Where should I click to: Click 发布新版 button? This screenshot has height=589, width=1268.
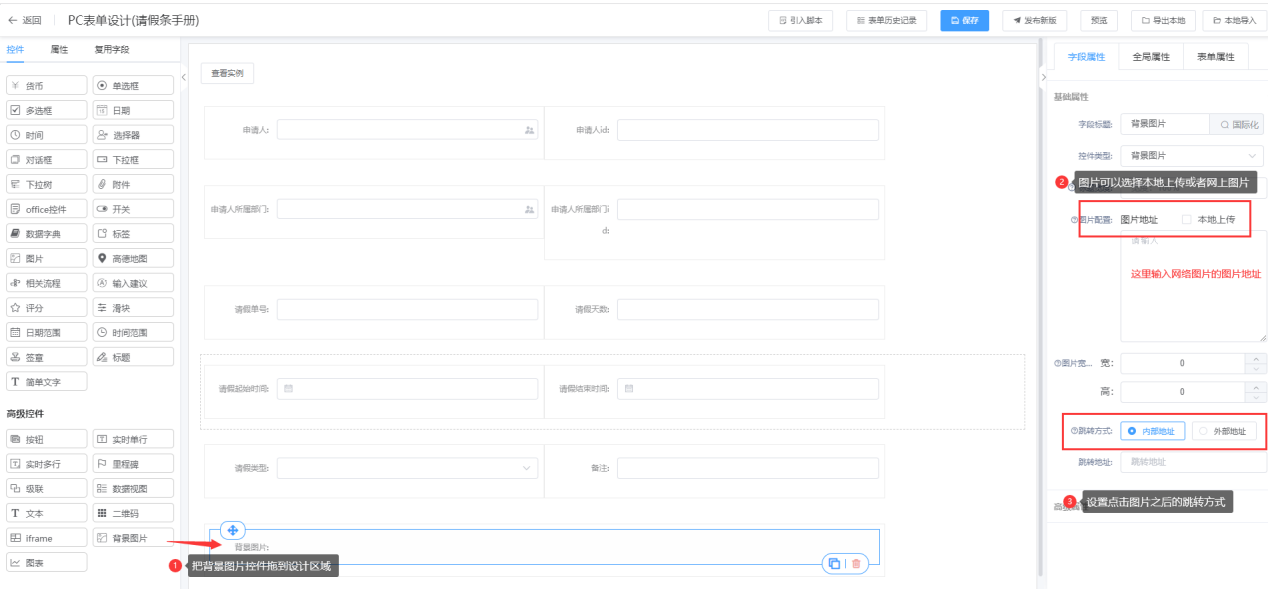pyautogui.click(x=1034, y=20)
